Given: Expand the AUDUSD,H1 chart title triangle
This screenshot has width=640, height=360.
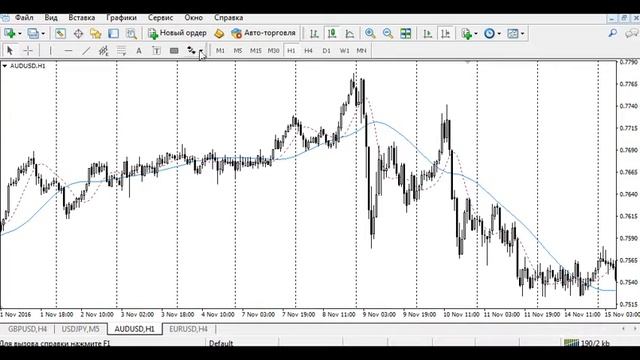Looking at the screenshot, I should (4, 66).
